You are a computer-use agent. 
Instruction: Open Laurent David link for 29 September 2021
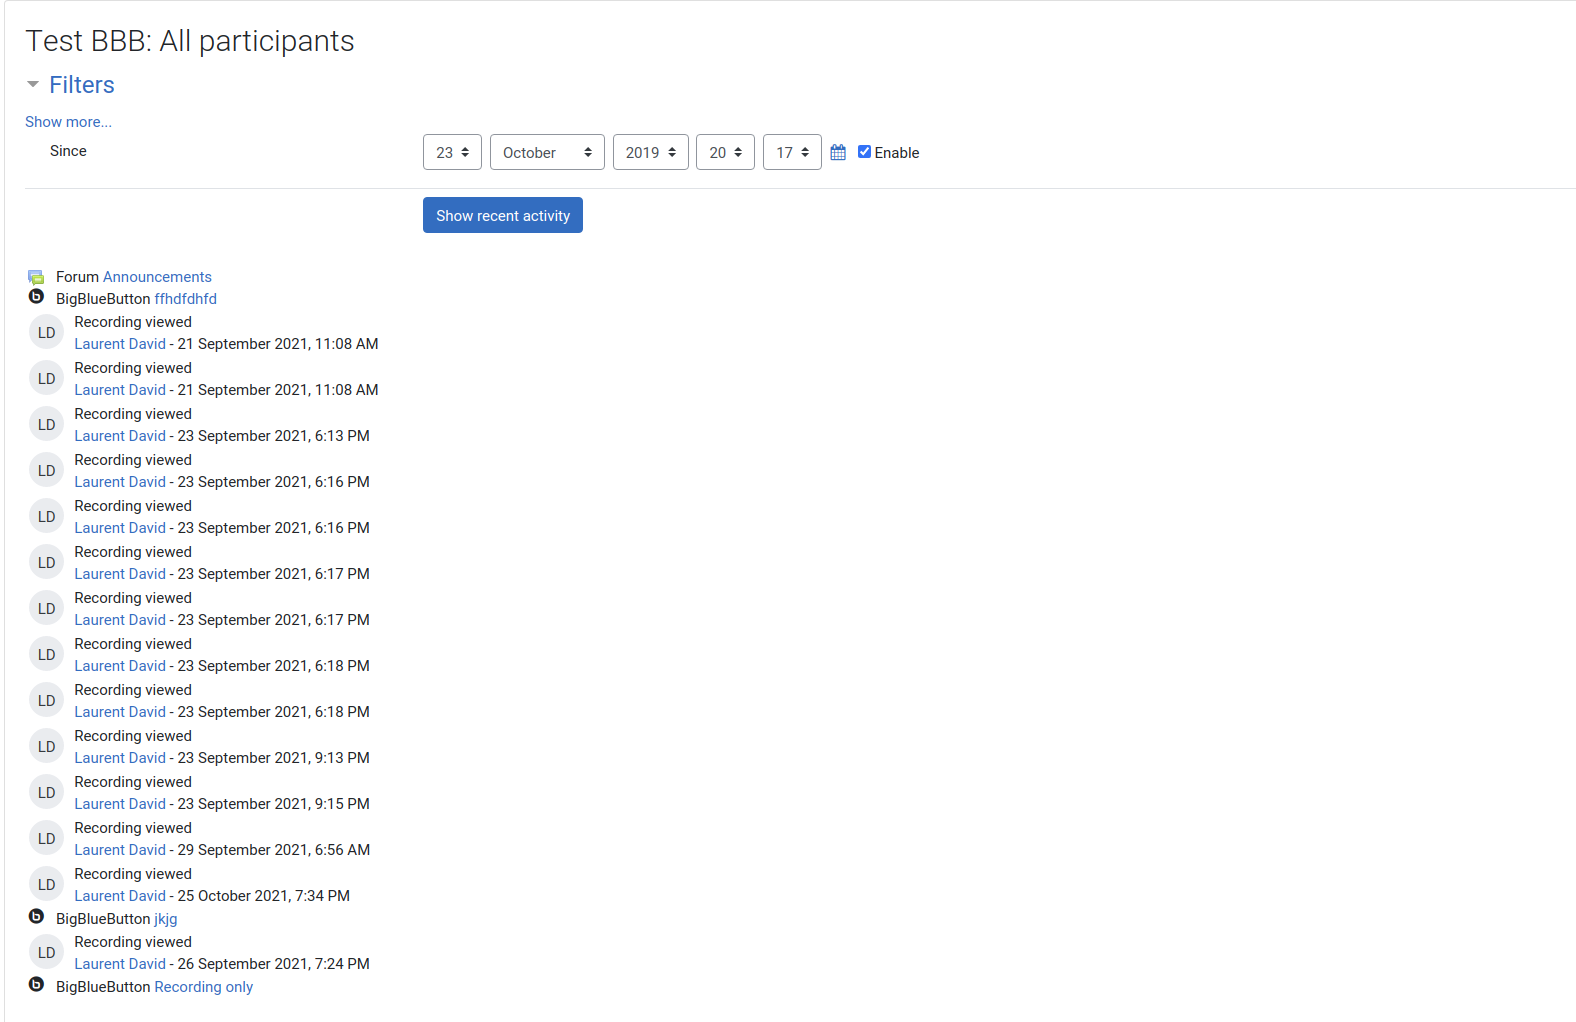click(x=120, y=850)
